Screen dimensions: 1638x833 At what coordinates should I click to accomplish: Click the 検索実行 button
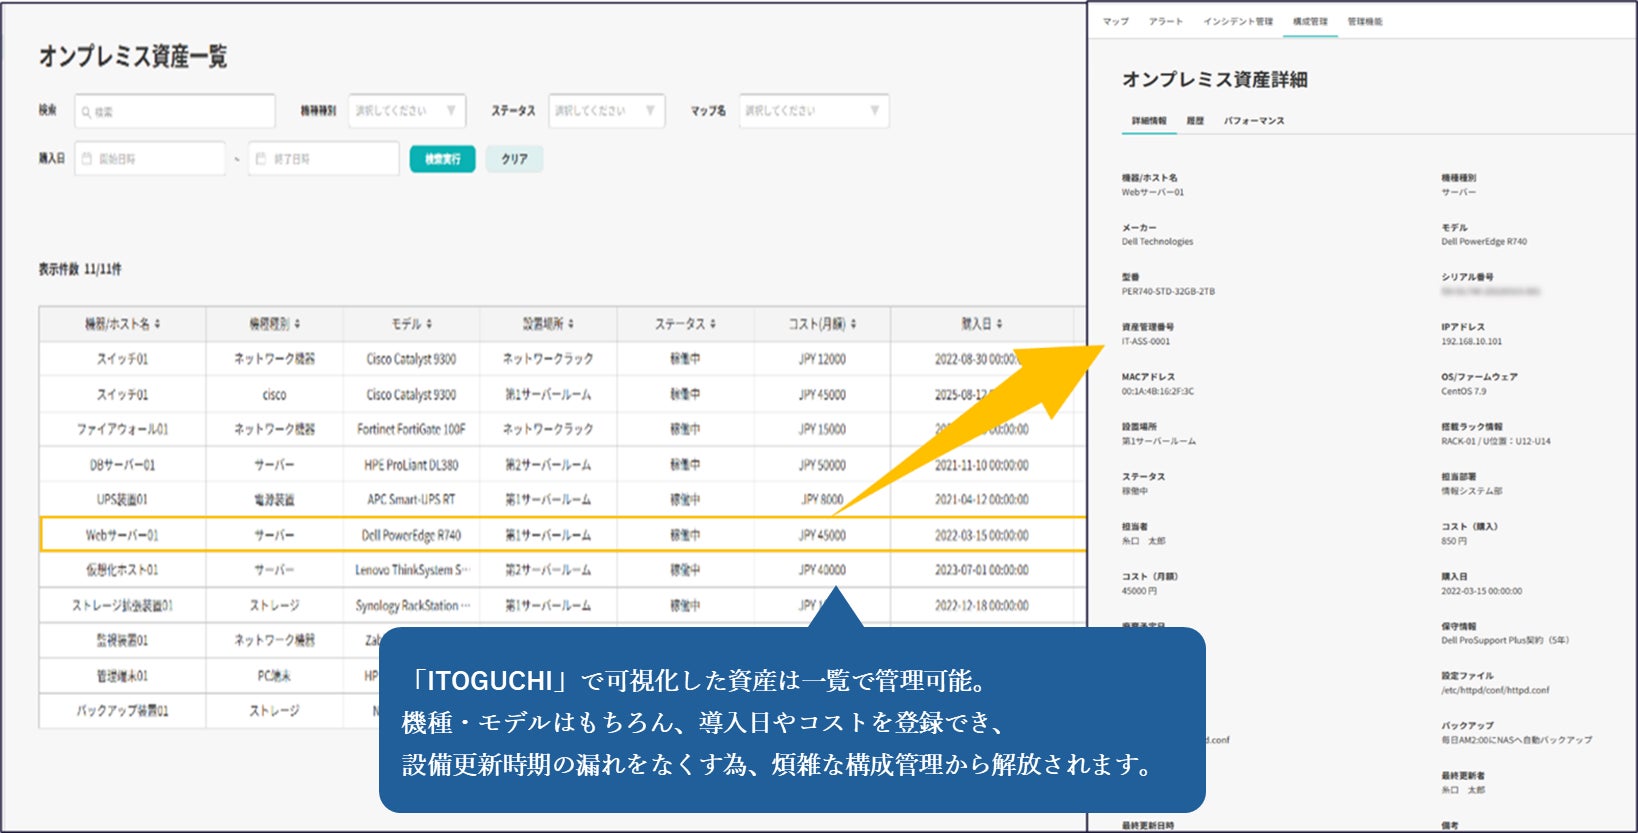coord(442,159)
